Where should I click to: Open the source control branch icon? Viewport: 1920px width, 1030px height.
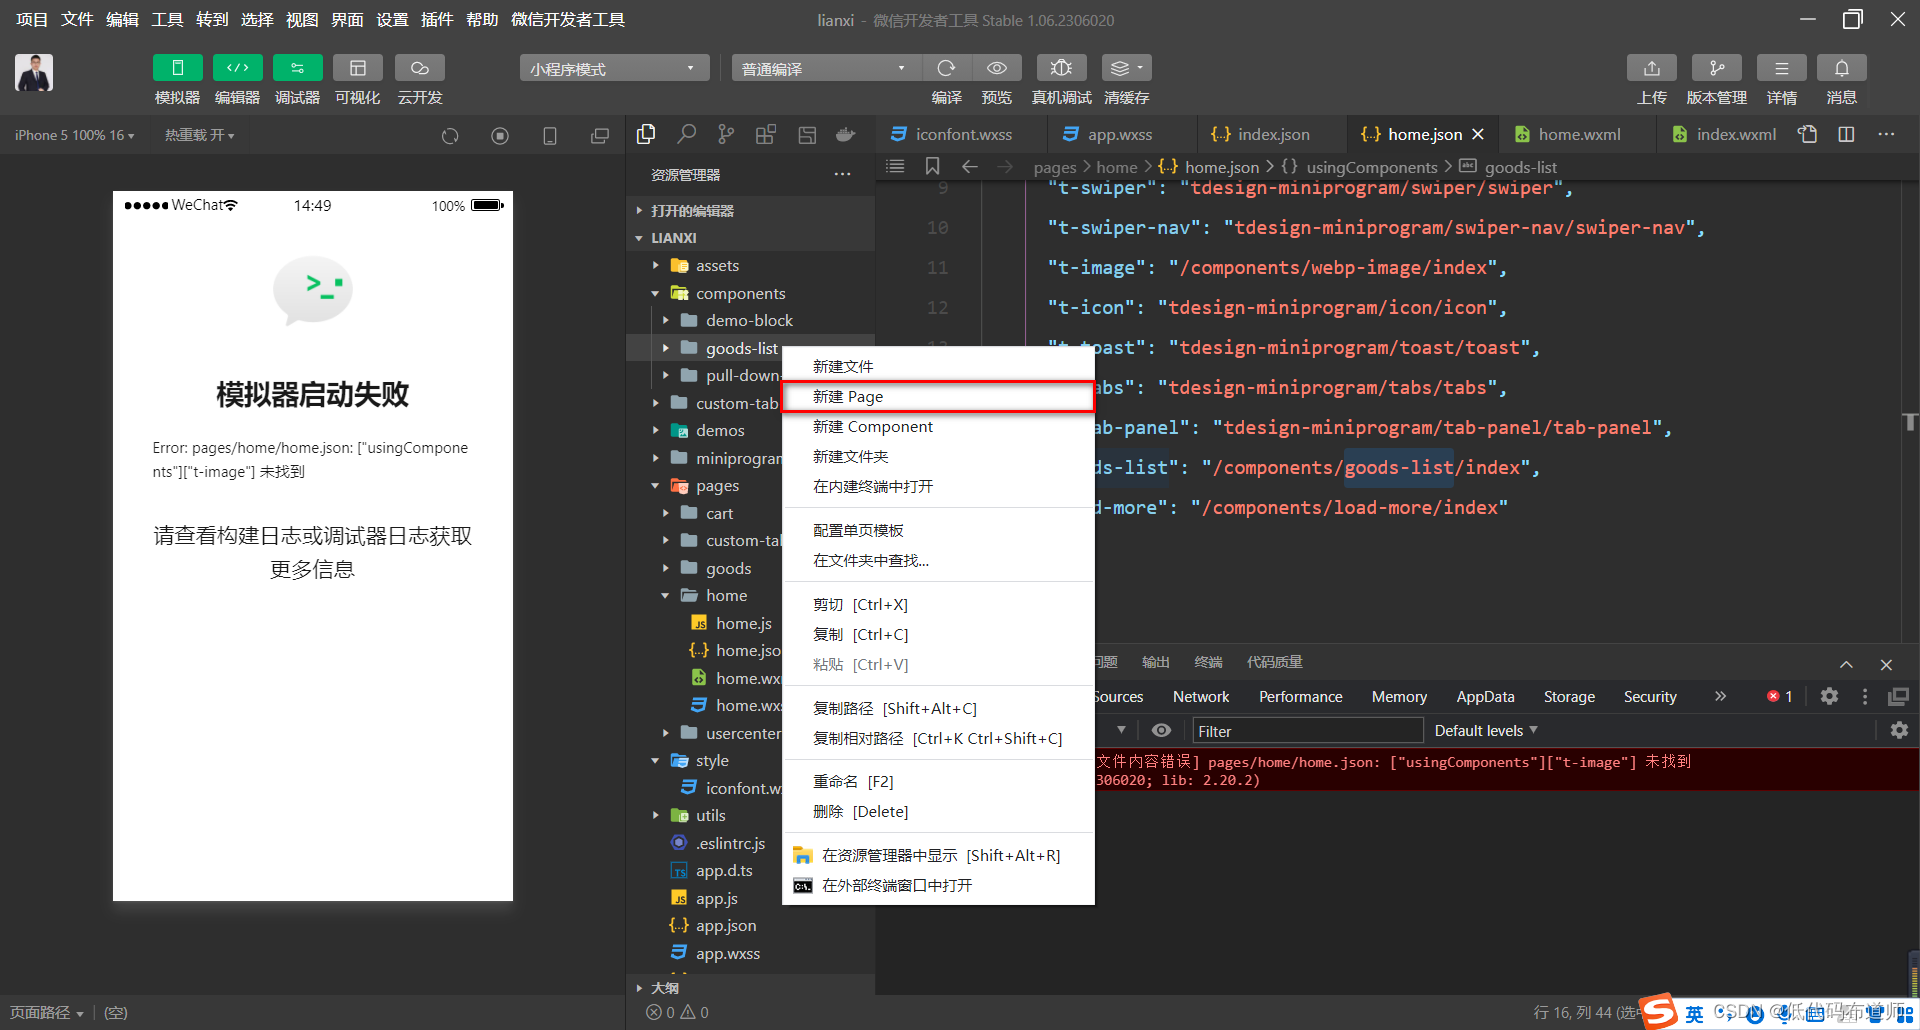[726, 134]
